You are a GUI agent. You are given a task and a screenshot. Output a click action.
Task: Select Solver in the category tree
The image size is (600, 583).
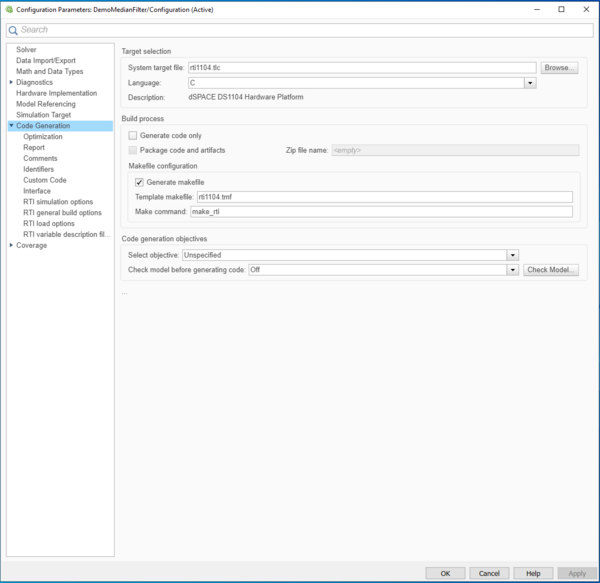point(26,49)
